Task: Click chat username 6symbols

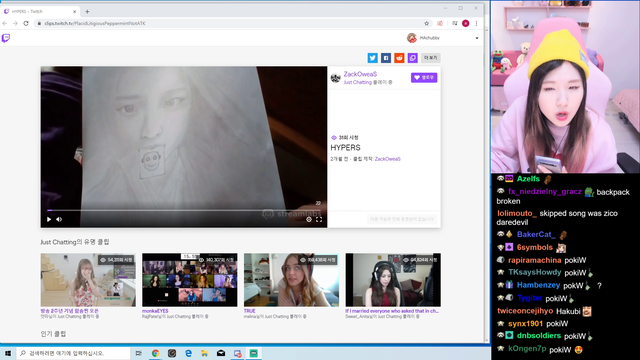Action: (534, 247)
